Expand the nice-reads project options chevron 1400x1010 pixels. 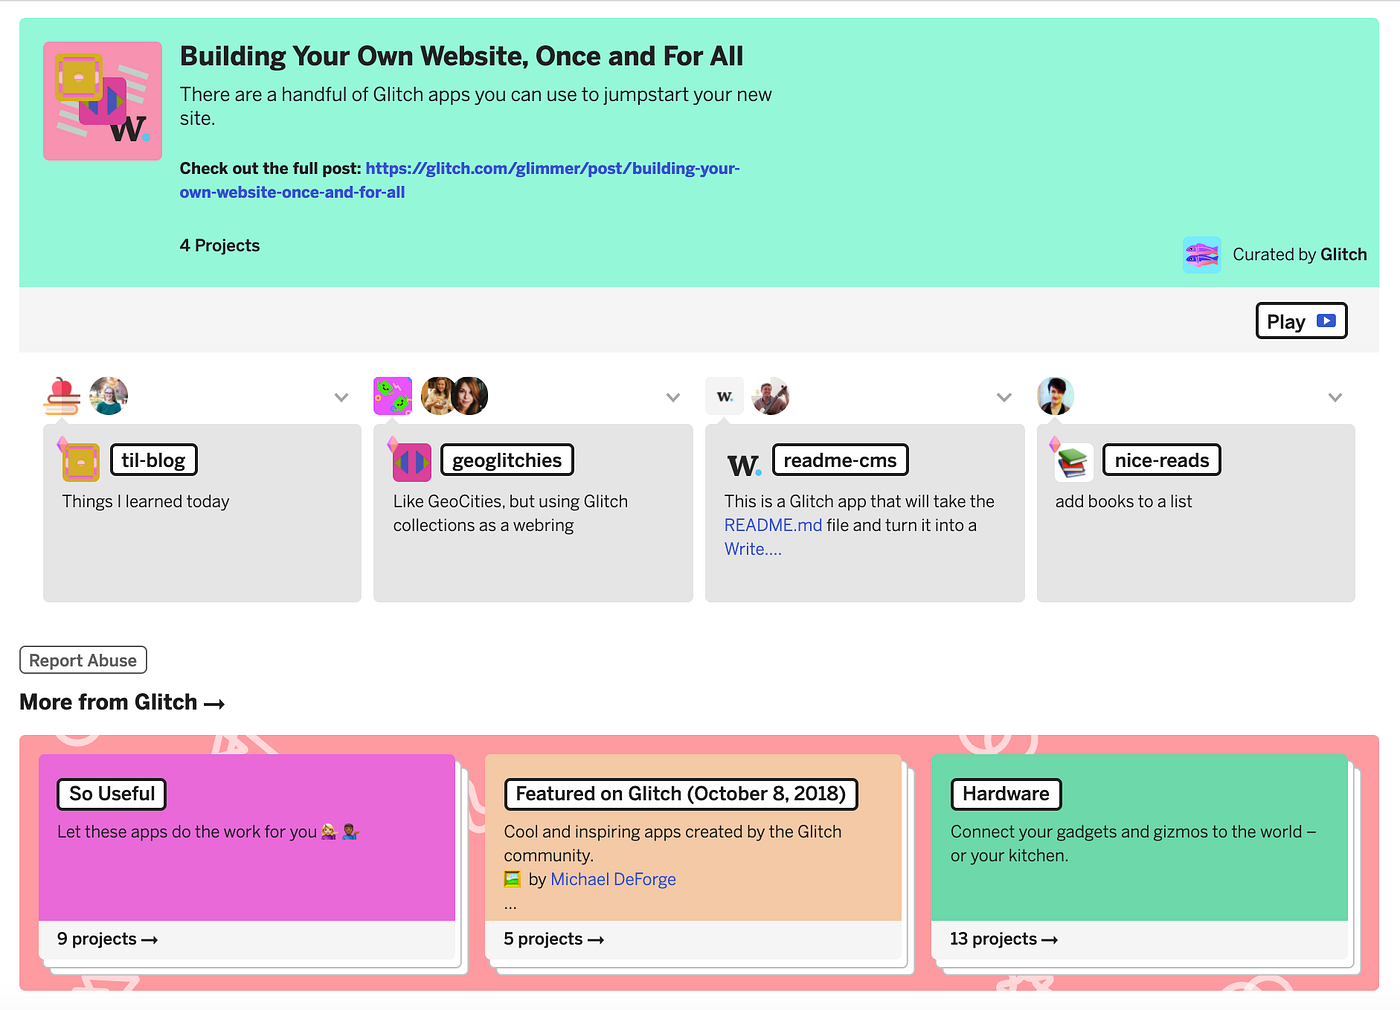(x=1335, y=397)
